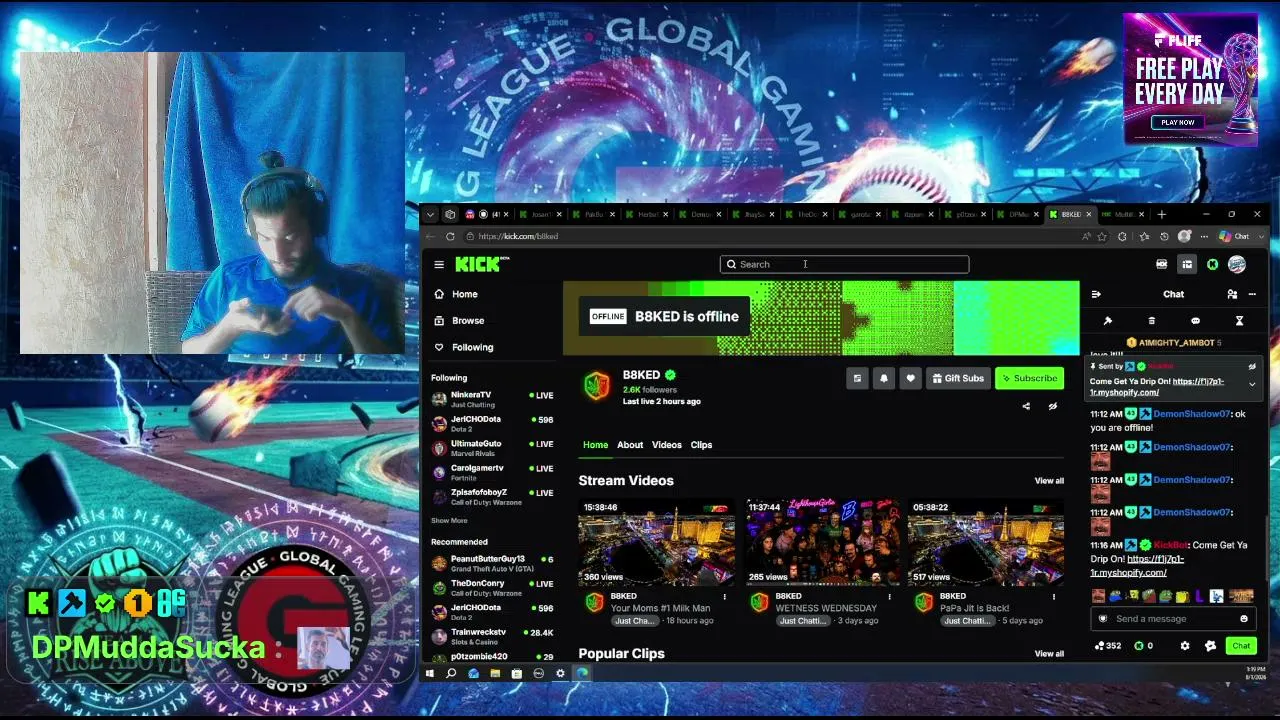Click the KICK logo in header
Screen dimensions: 1280x720
click(x=481, y=264)
